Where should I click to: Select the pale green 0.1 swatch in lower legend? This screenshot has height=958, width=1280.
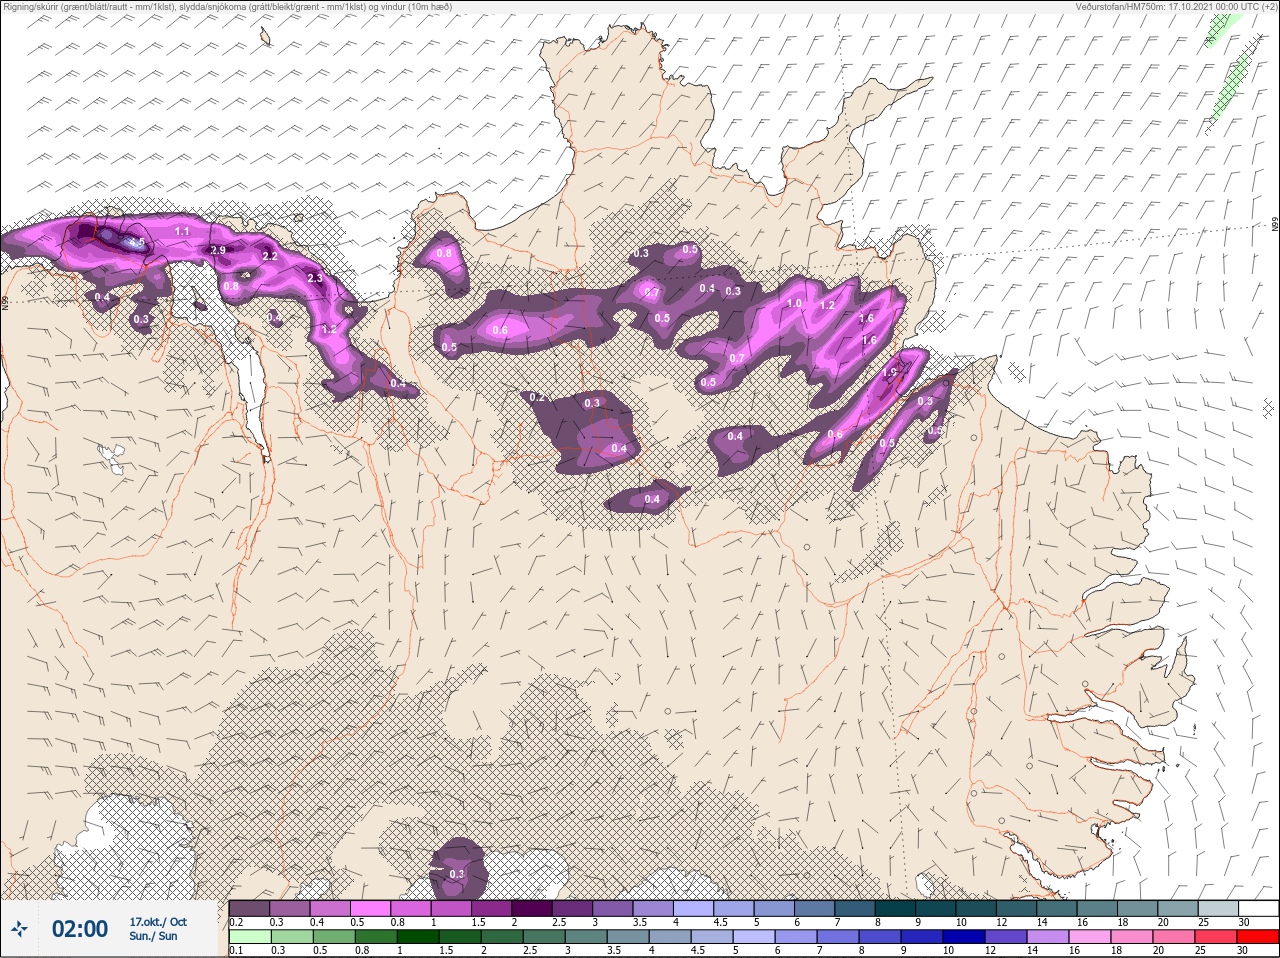[250, 937]
